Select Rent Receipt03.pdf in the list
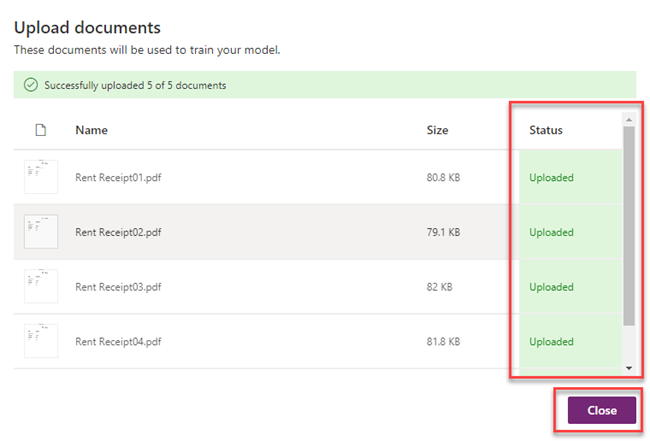The image size is (650, 441). coord(118,287)
